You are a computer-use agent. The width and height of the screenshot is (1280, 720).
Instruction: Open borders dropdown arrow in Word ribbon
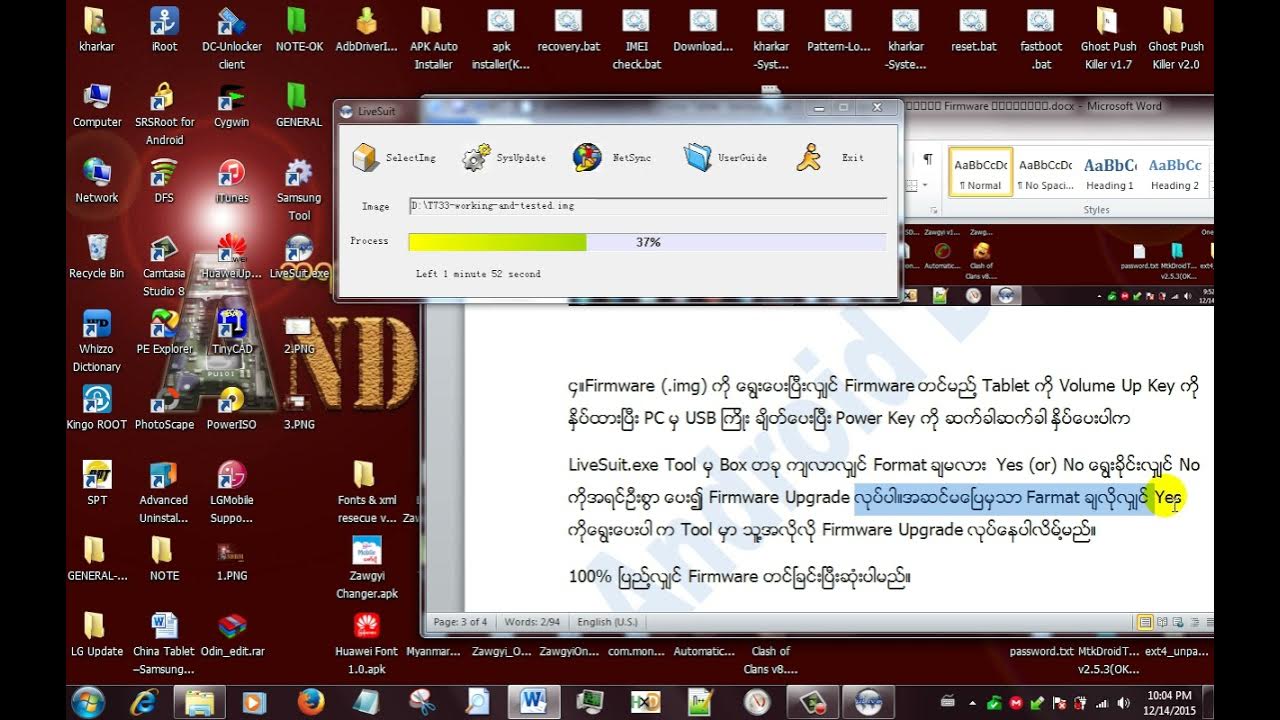pos(926,185)
